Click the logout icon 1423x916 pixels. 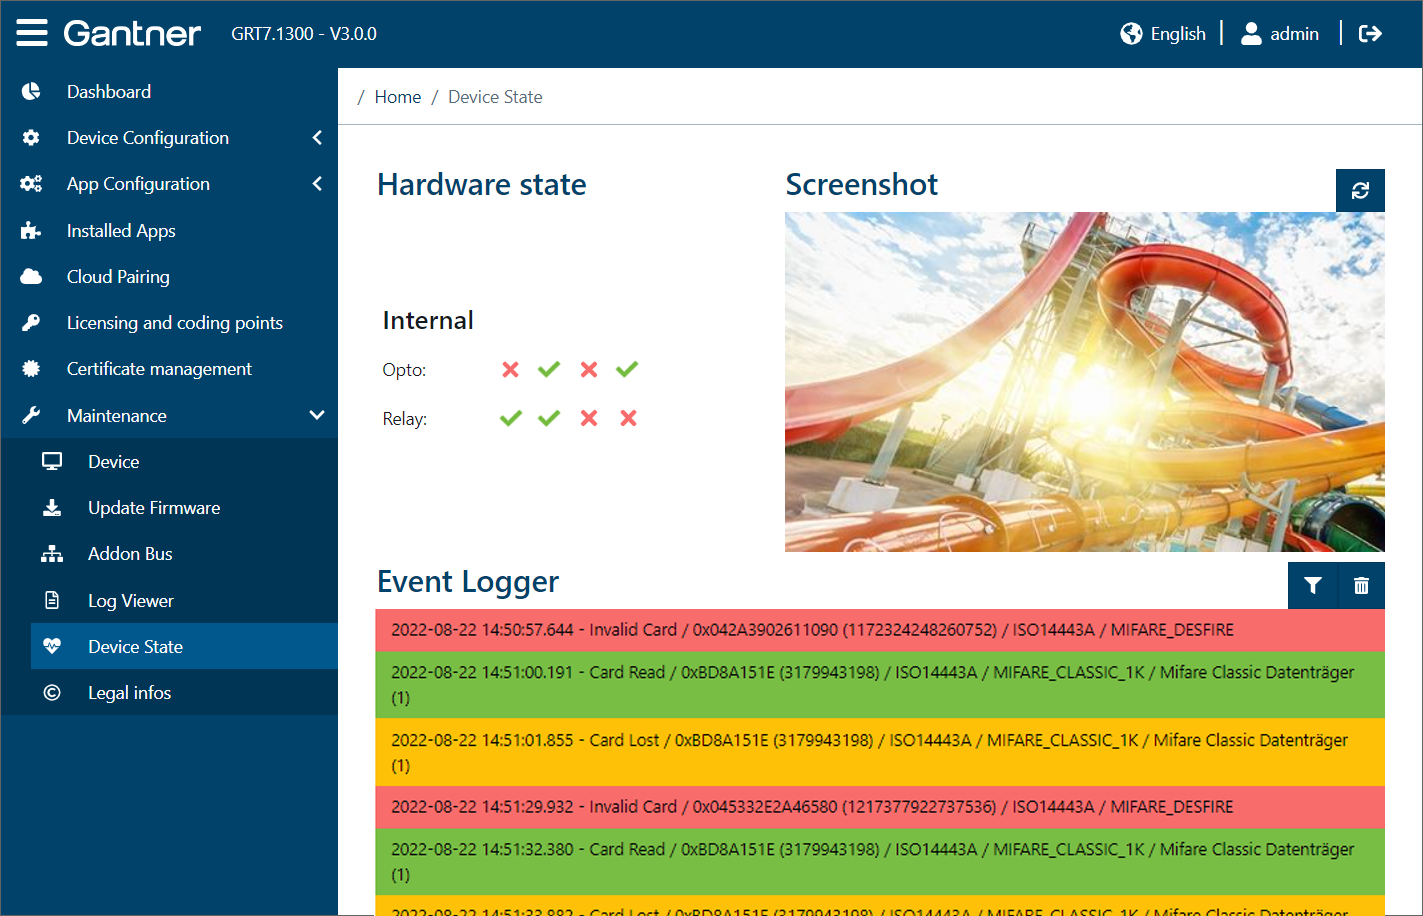(1370, 34)
